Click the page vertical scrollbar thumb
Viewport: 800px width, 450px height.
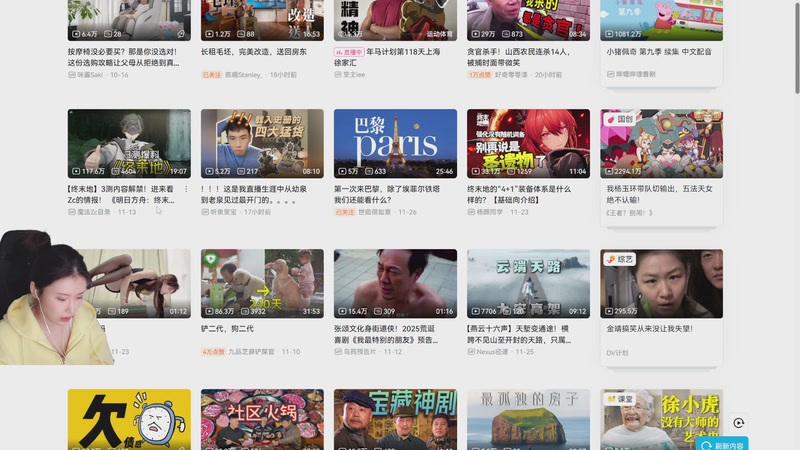(797, 46)
